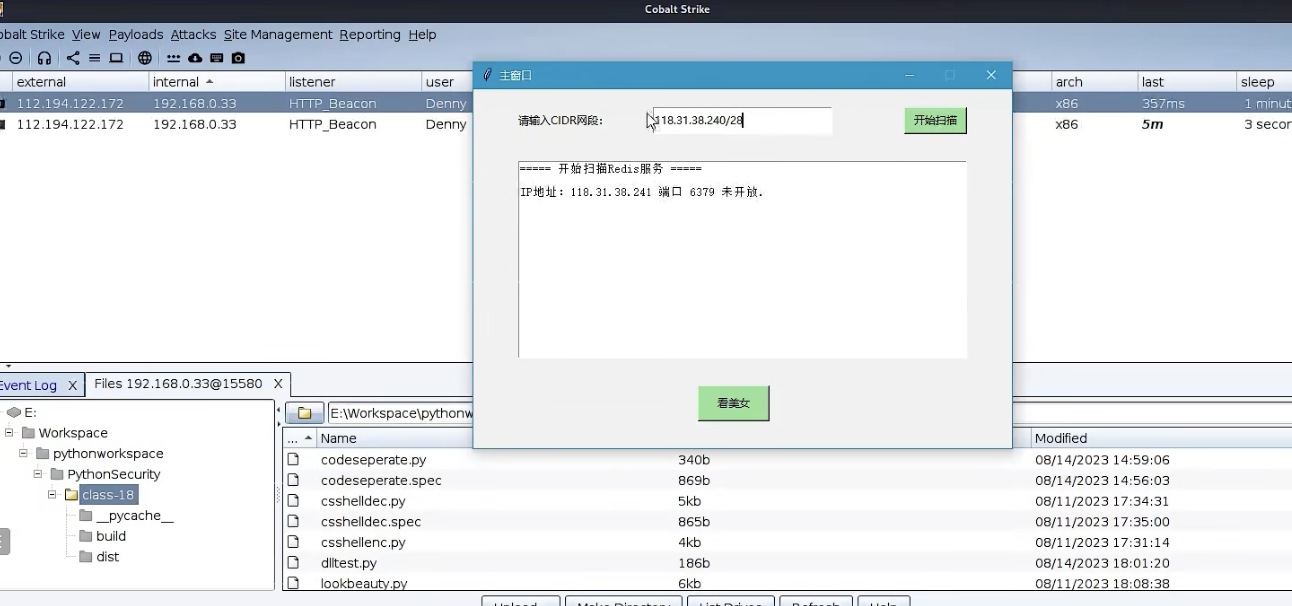Sort sessions by listener column header
Screen dimensions: 1292x606
click(353, 82)
